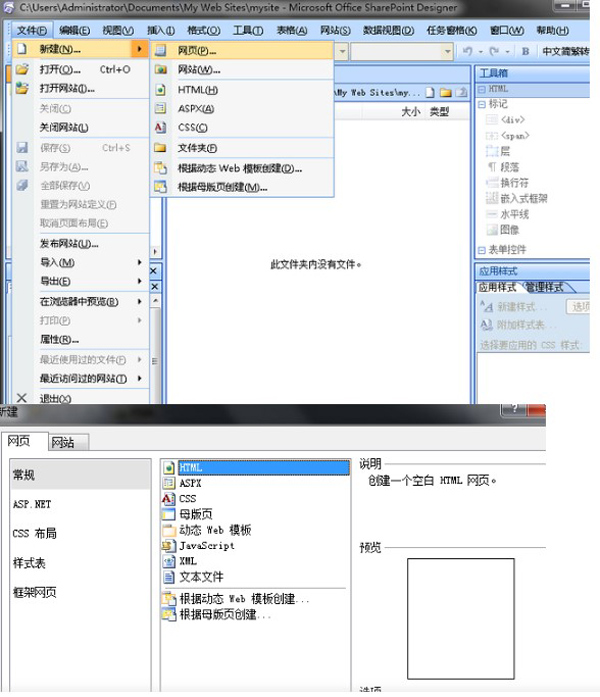Click the HTML(H) icon in the submenu
600x697 pixels.
point(160,90)
